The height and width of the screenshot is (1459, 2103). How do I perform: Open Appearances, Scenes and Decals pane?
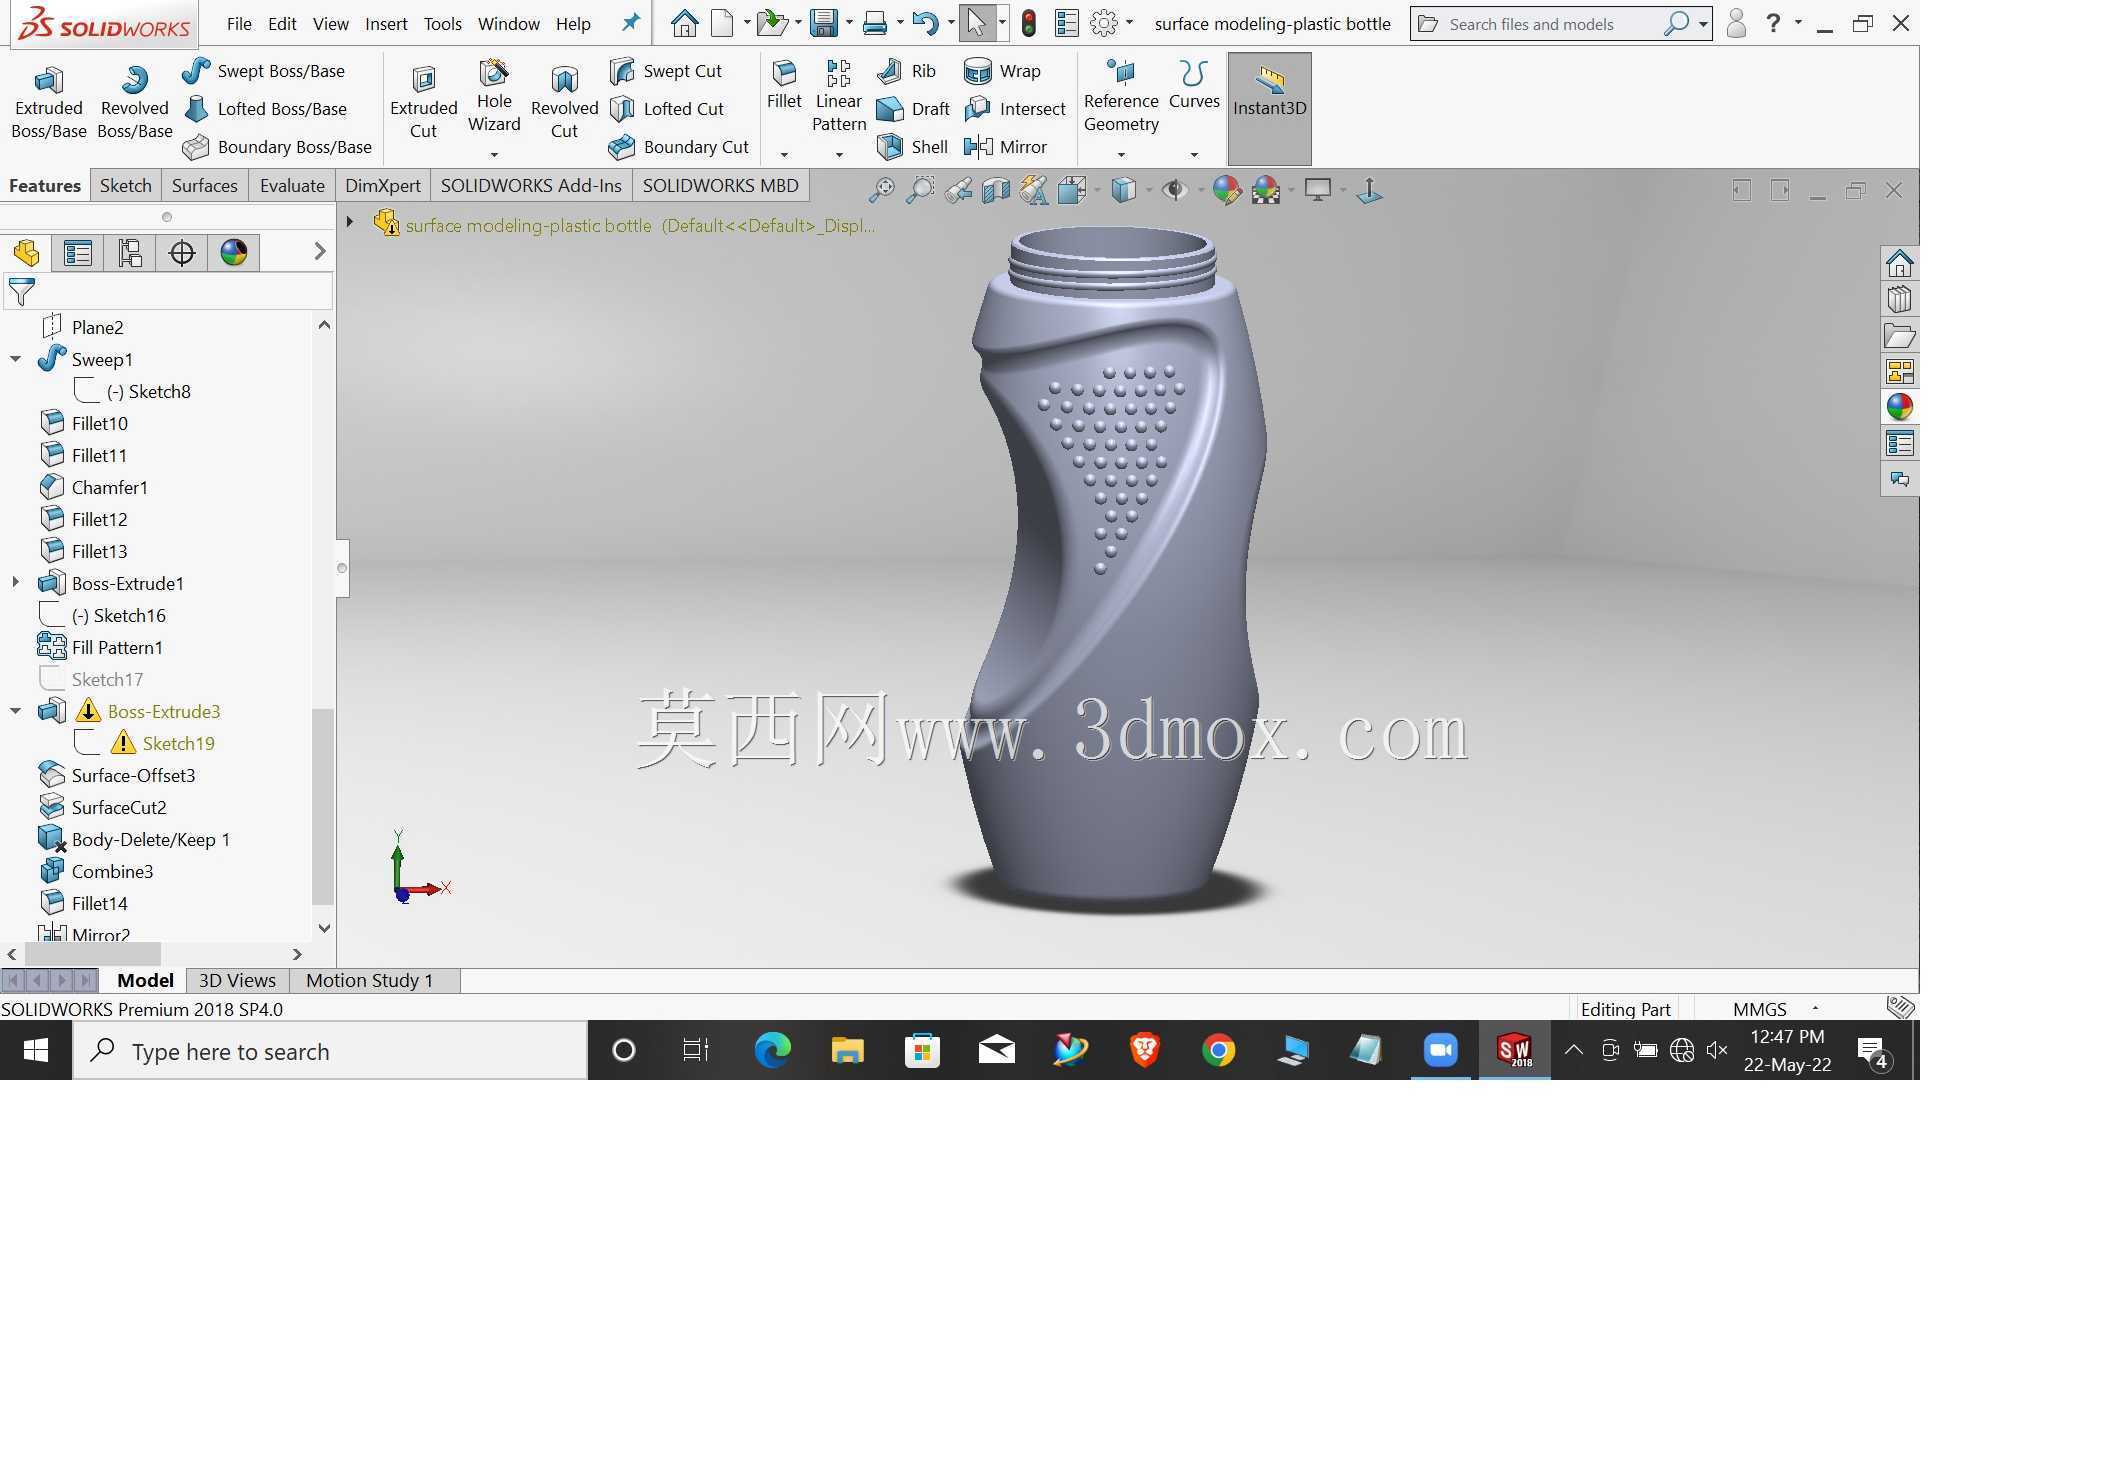click(x=1899, y=407)
